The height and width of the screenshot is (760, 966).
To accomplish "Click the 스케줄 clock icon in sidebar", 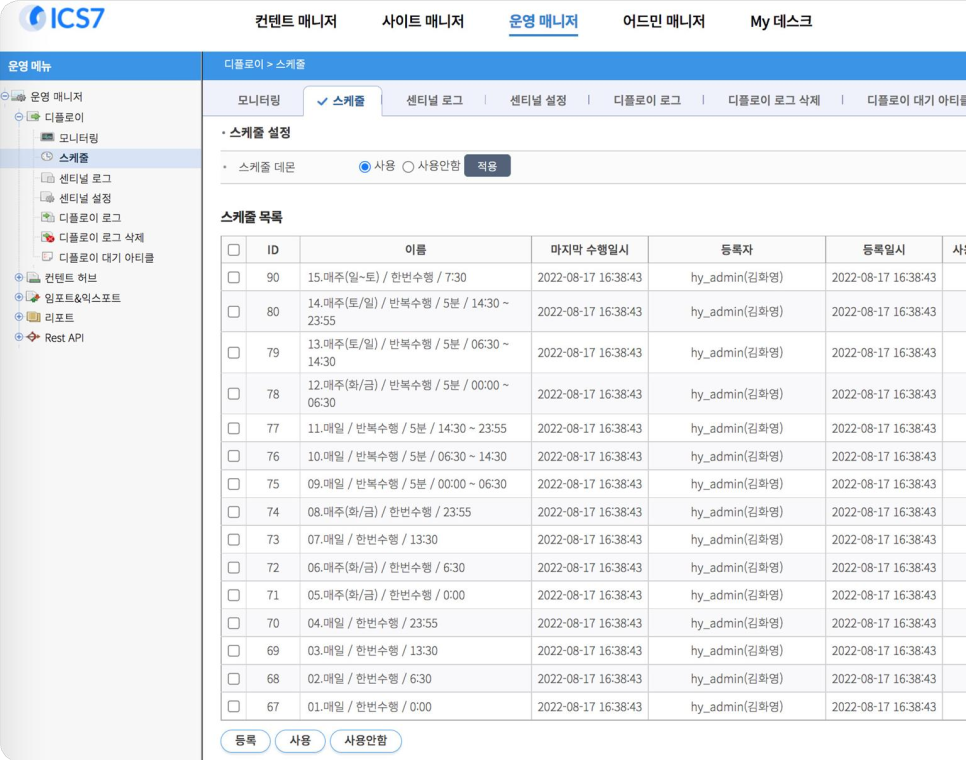I will point(47,157).
